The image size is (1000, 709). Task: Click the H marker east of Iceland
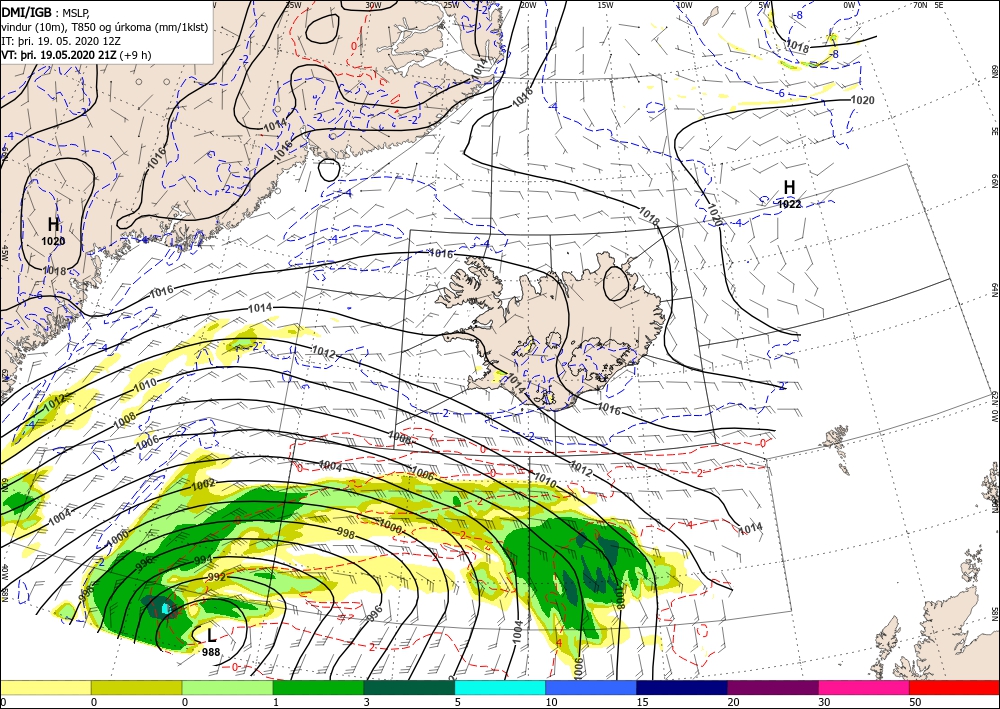[x=790, y=187]
